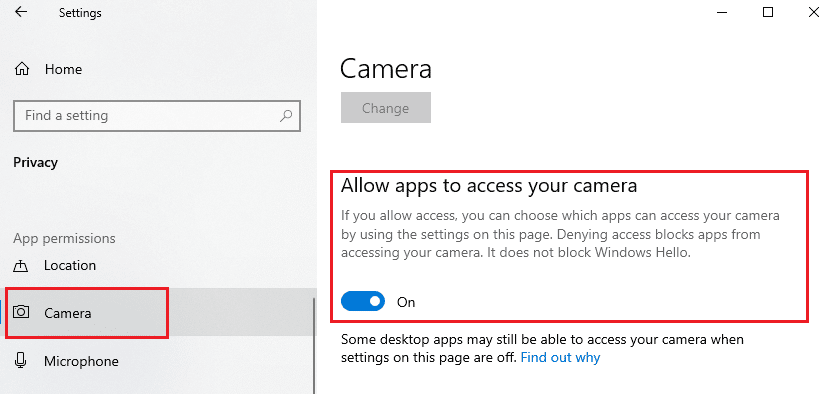
Task: Click the Home house icon
Action: pyautogui.click(x=21, y=69)
